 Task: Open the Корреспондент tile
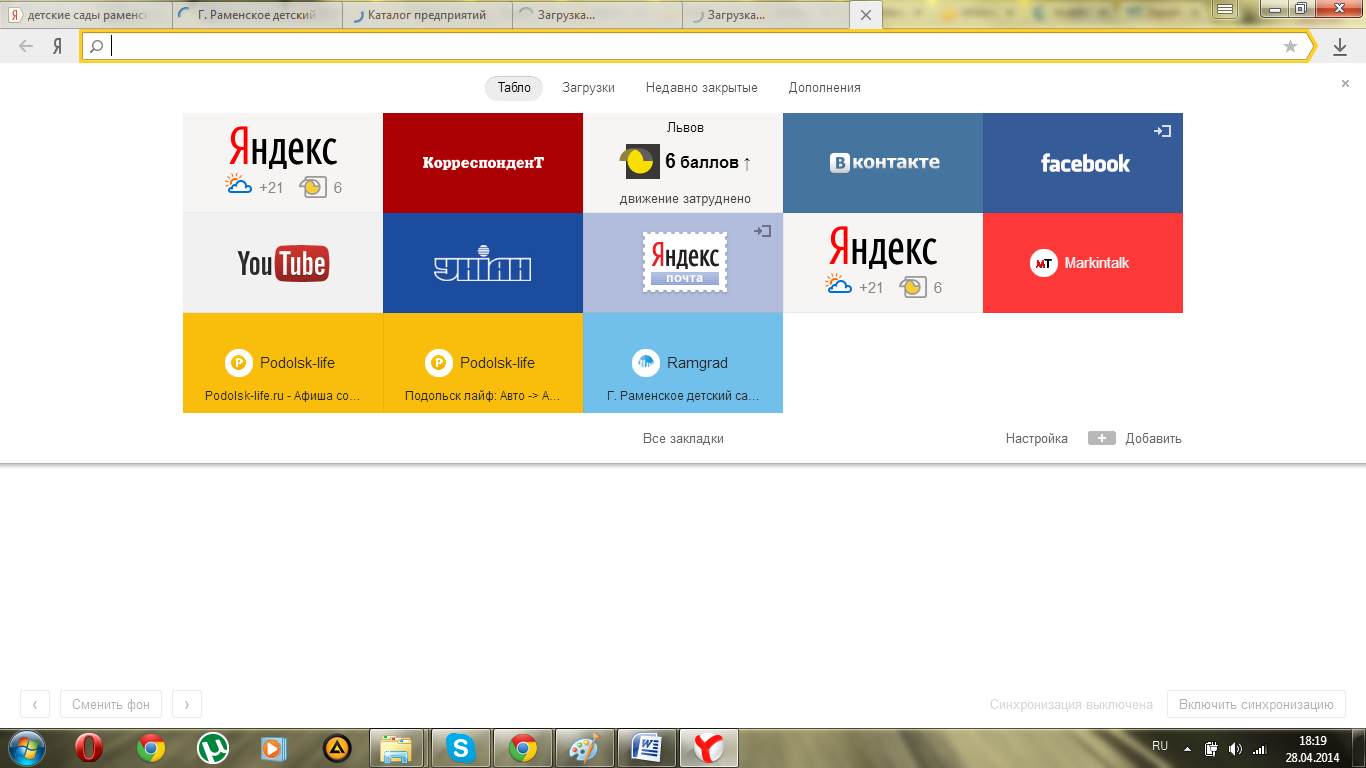[483, 163]
